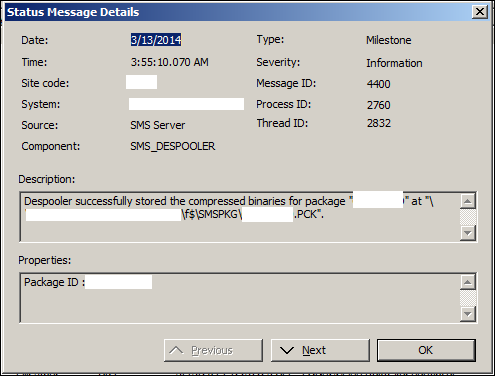Click the System value field

(186, 104)
